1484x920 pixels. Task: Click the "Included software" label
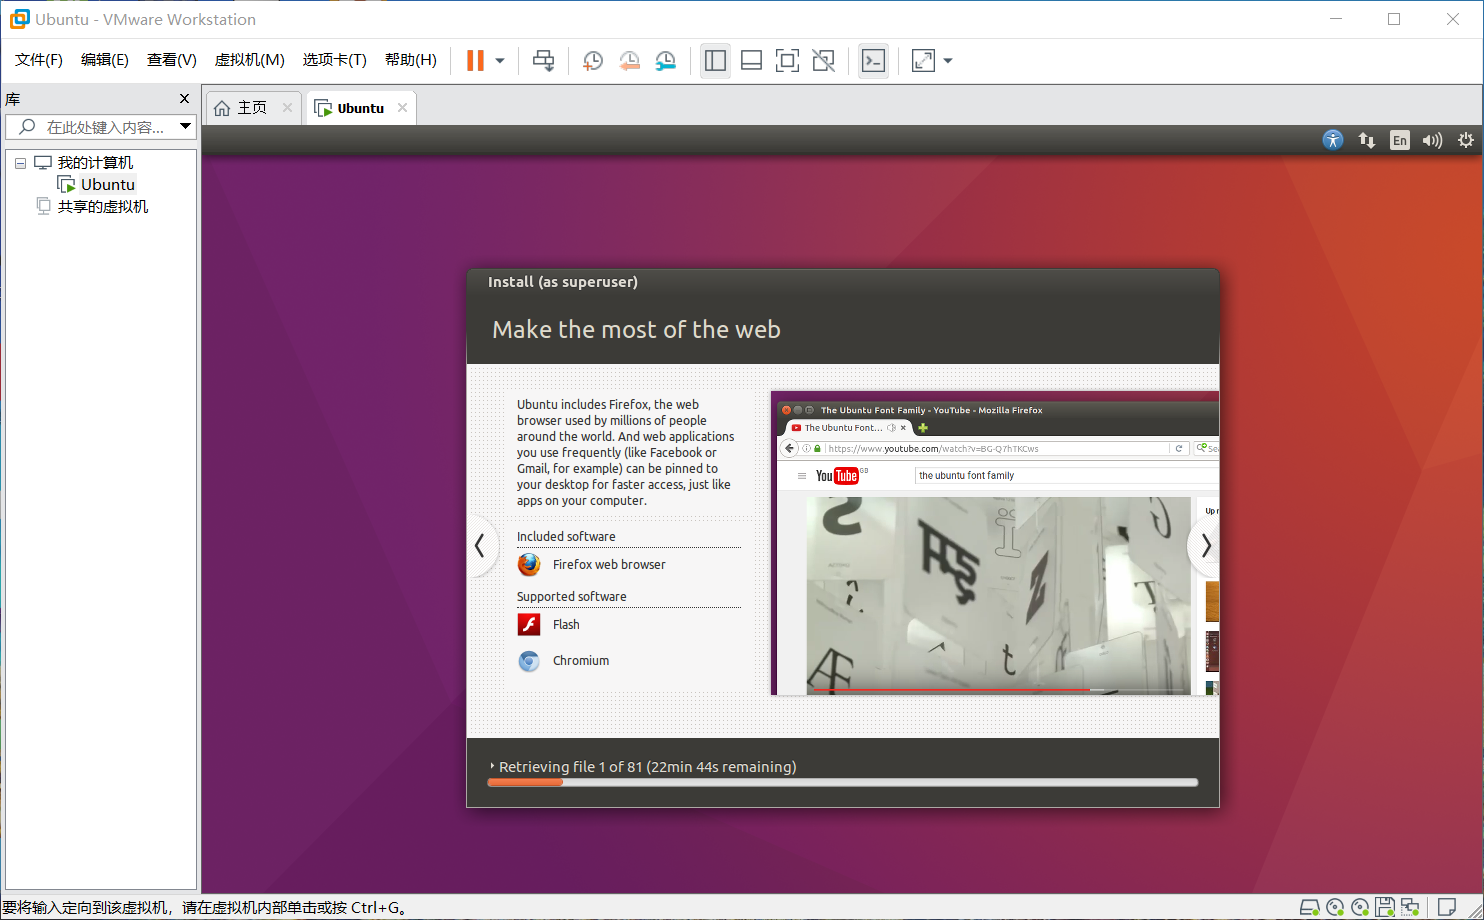click(566, 537)
